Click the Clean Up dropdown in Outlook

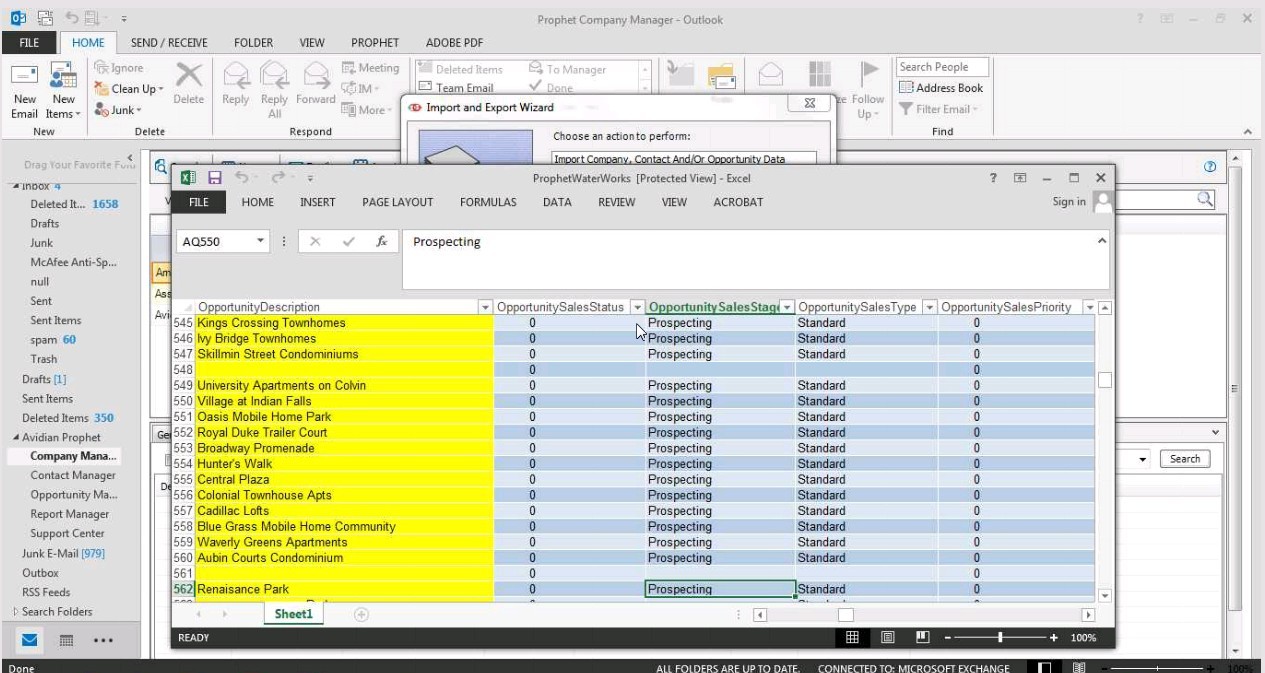coord(128,89)
